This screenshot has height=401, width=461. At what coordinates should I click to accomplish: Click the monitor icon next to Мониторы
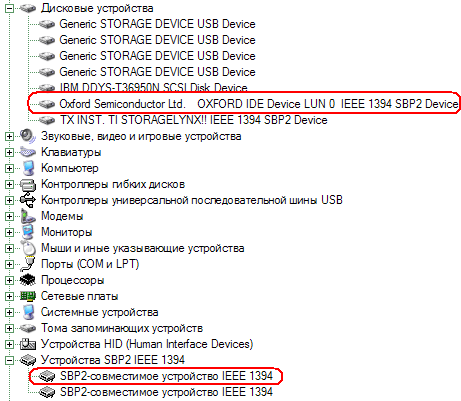27,232
